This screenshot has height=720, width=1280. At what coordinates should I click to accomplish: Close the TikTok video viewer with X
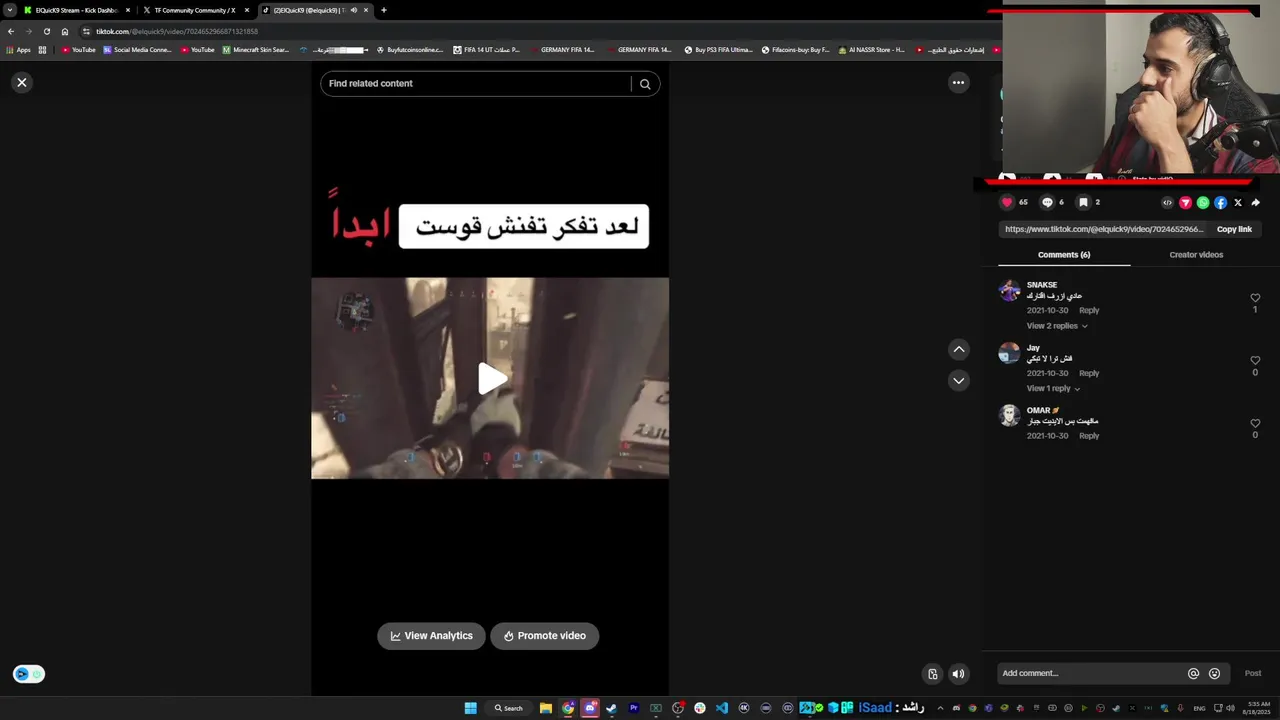[22, 83]
